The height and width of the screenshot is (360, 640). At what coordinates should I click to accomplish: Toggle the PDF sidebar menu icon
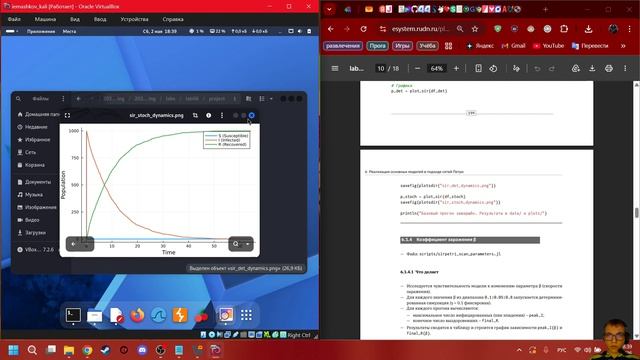click(x=335, y=69)
